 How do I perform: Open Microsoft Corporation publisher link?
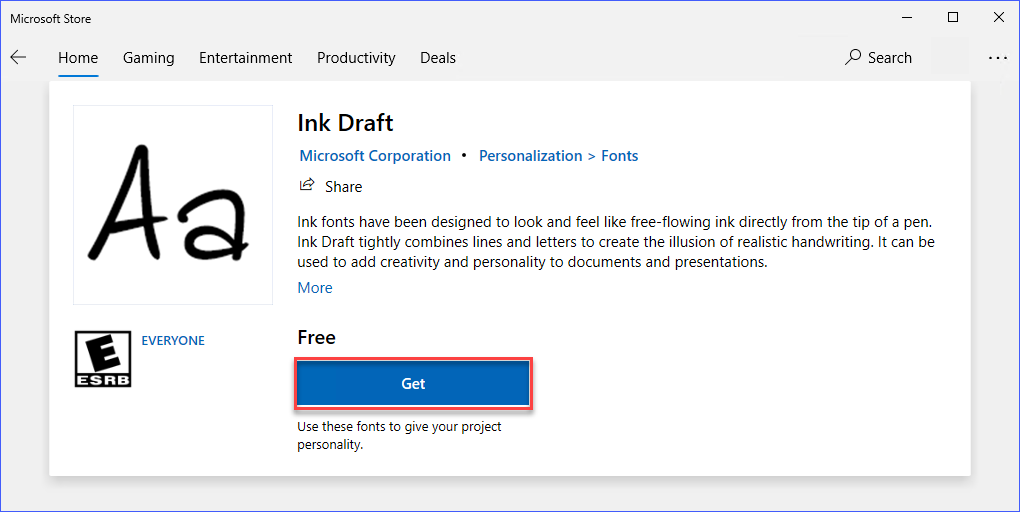point(375,156)
